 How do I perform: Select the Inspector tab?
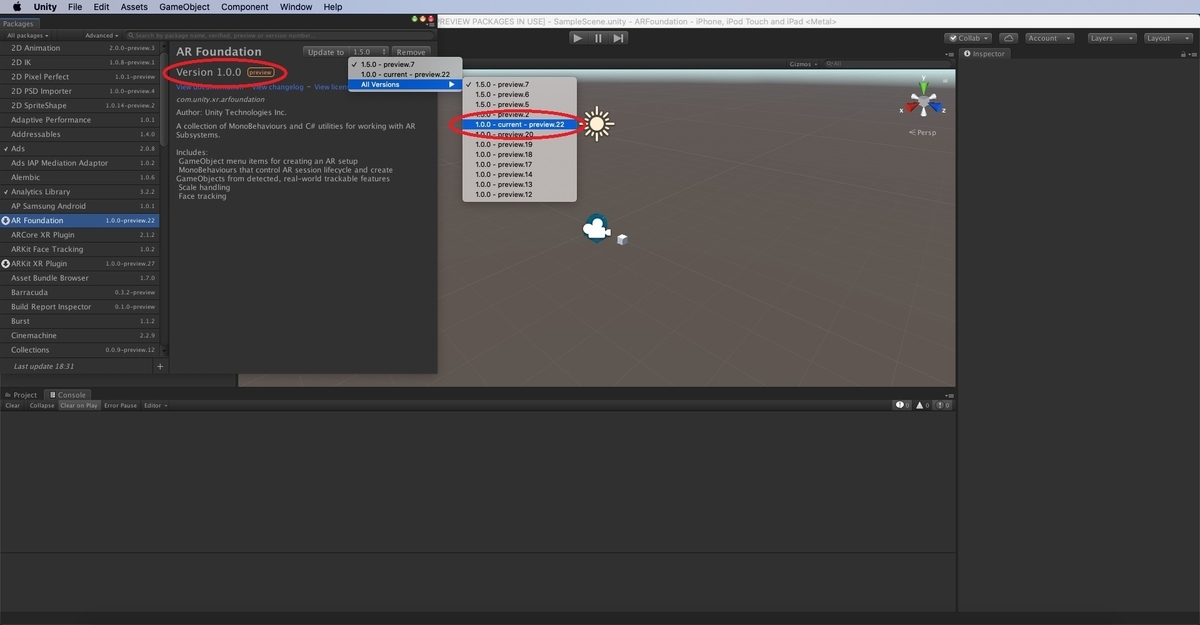[x=985, y=53]
